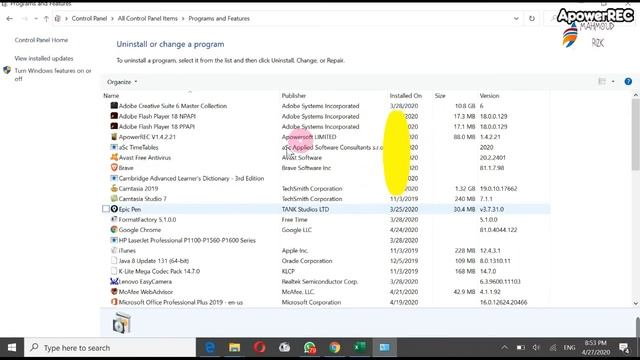Click the Avast Free Antivirus icon
This screenshot has height=360, width=640.
click(x=114, y=157)
